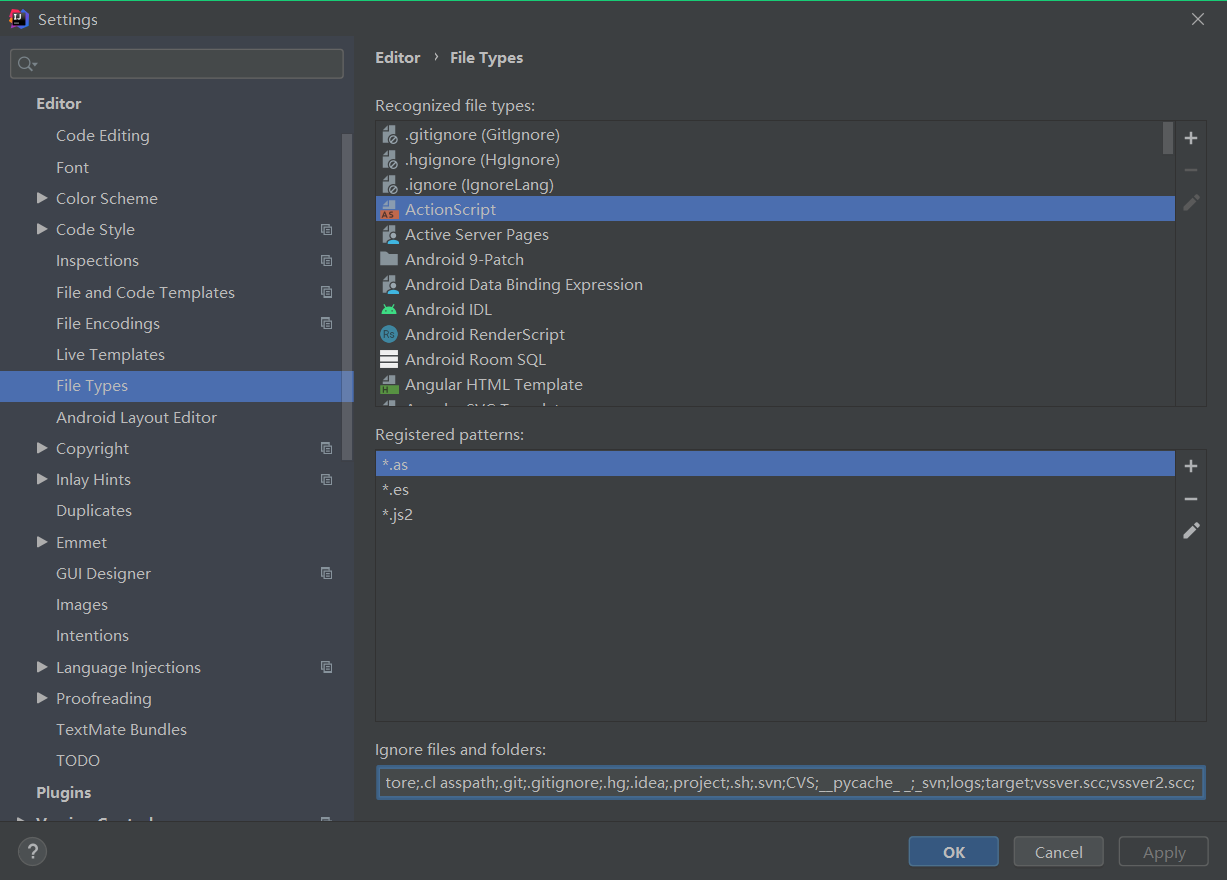Click the ActionScript AS icon

[390, 210]
